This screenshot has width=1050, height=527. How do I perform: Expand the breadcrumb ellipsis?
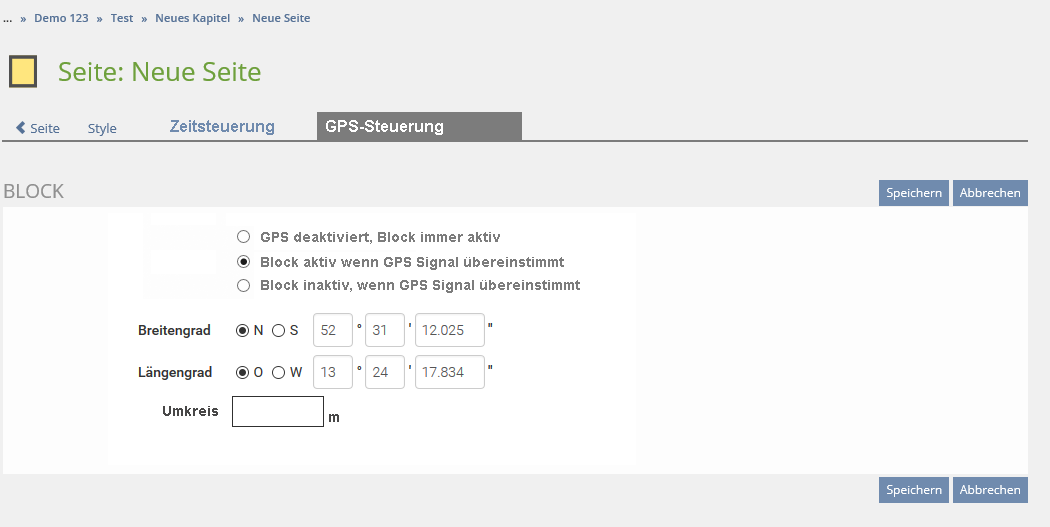[x=8, y=18]
